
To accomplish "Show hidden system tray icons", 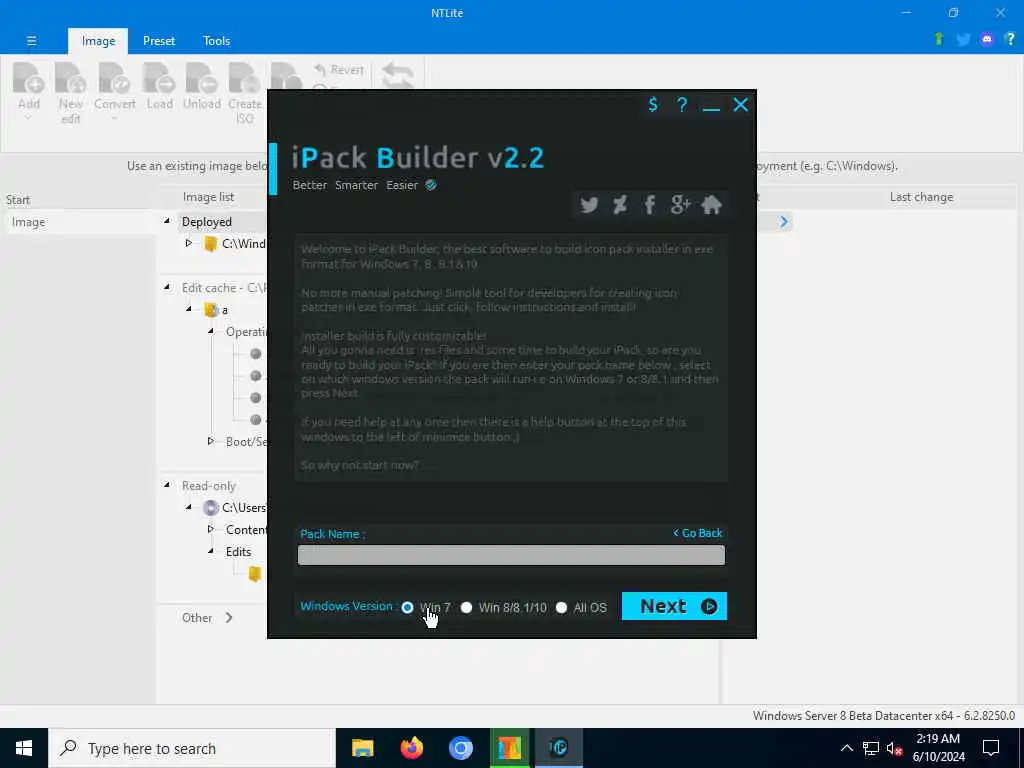I will coord(846,748).
